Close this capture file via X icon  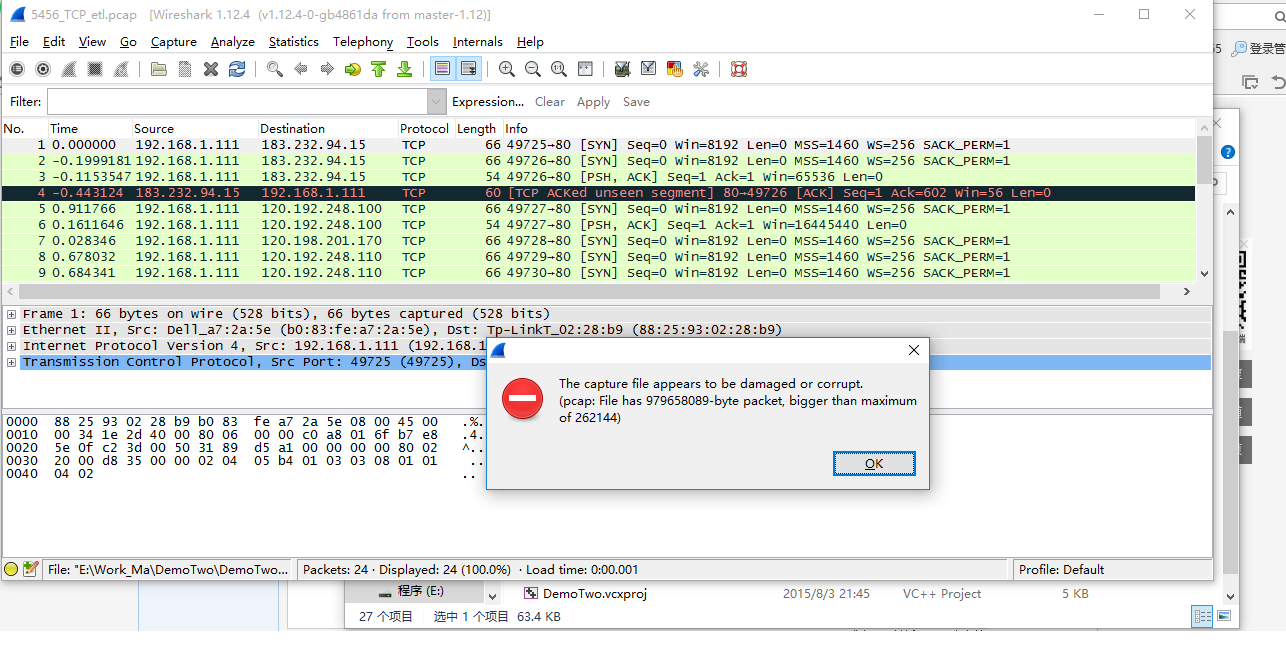[x=211, y=69]
